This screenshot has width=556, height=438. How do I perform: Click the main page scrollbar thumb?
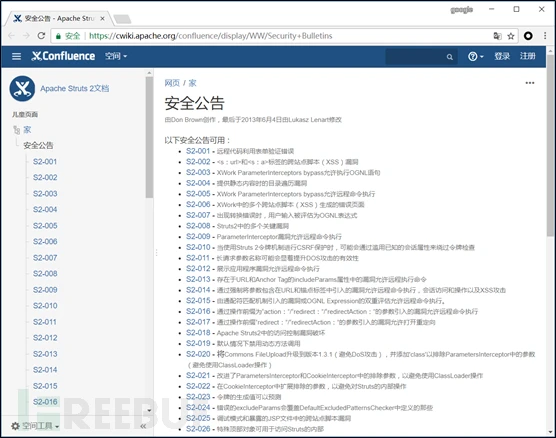tap(550, 145)
